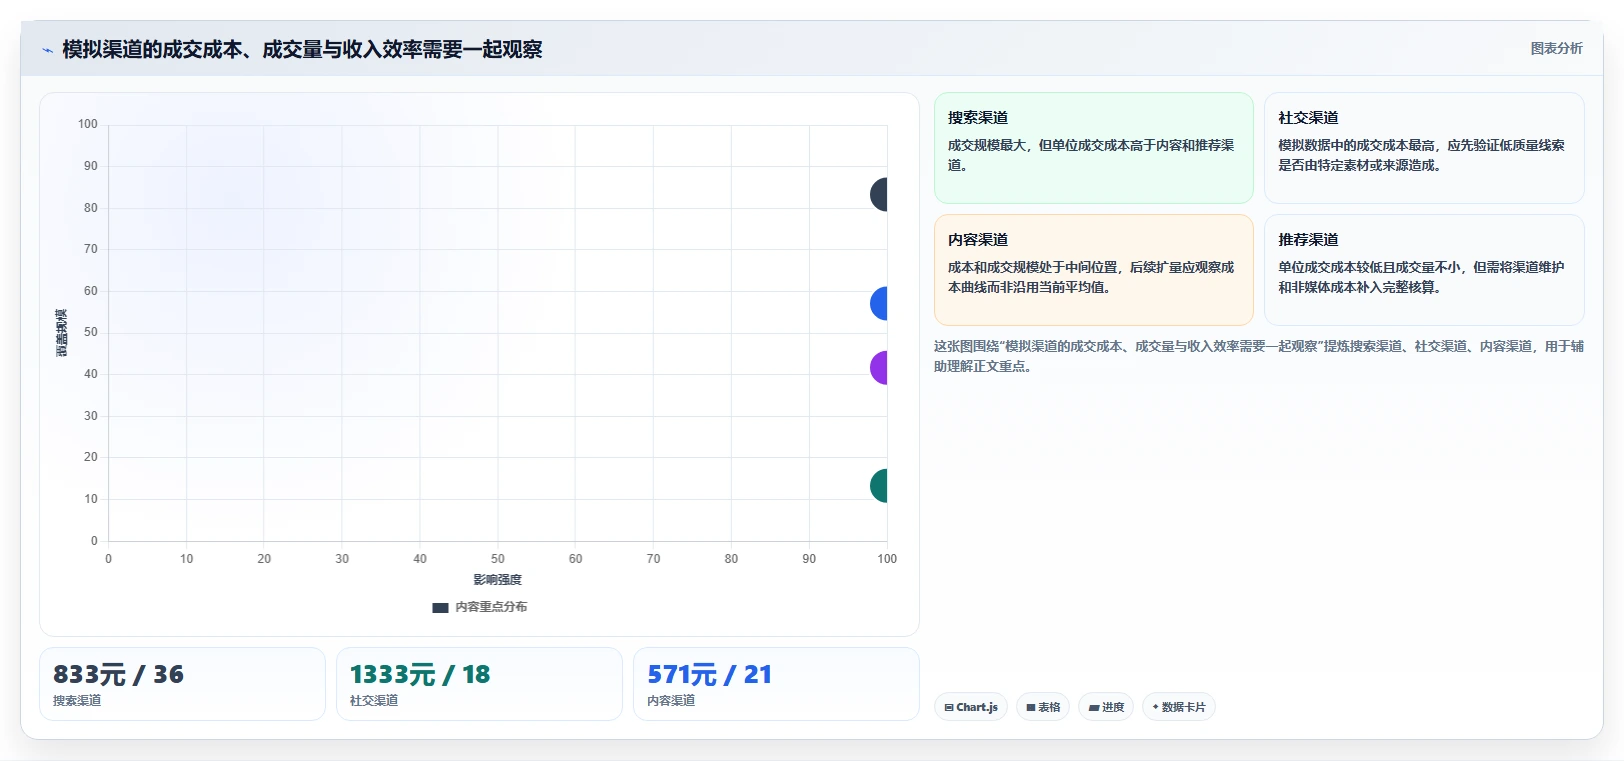
Task: Click the 图表分析 label in the header
Action: pos(1556,48)
